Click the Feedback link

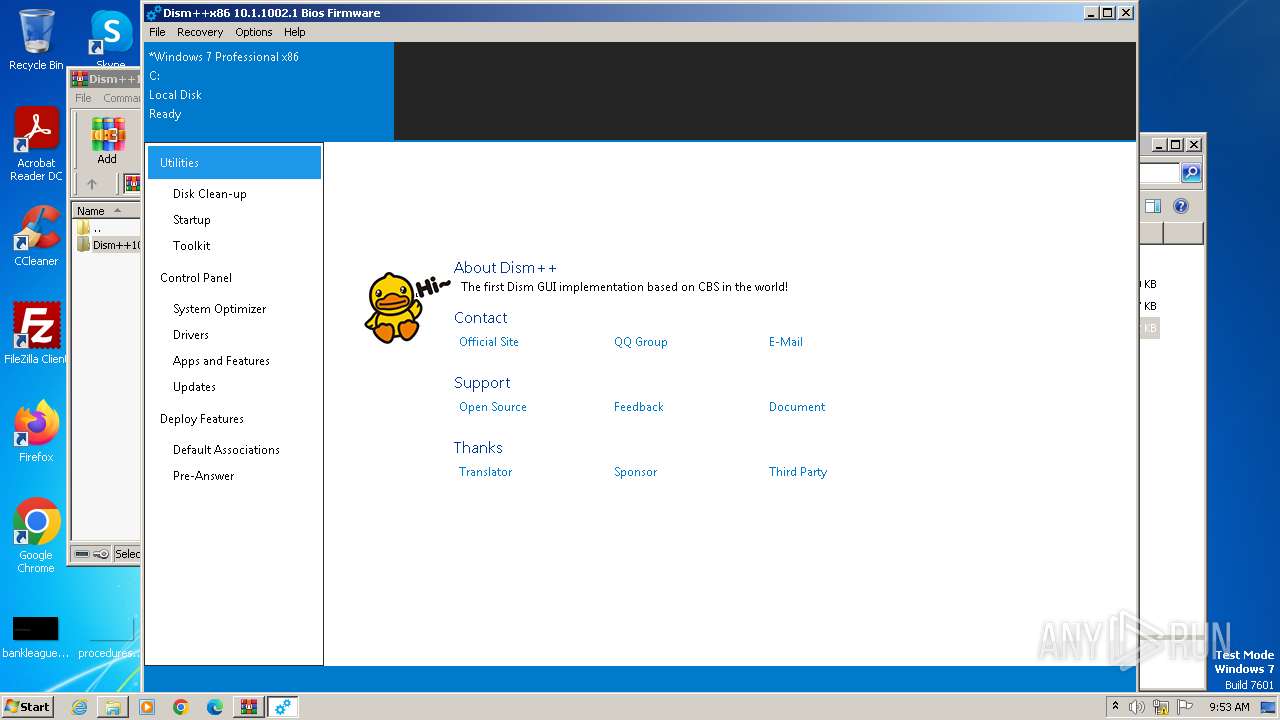click(x=639, y=407)
